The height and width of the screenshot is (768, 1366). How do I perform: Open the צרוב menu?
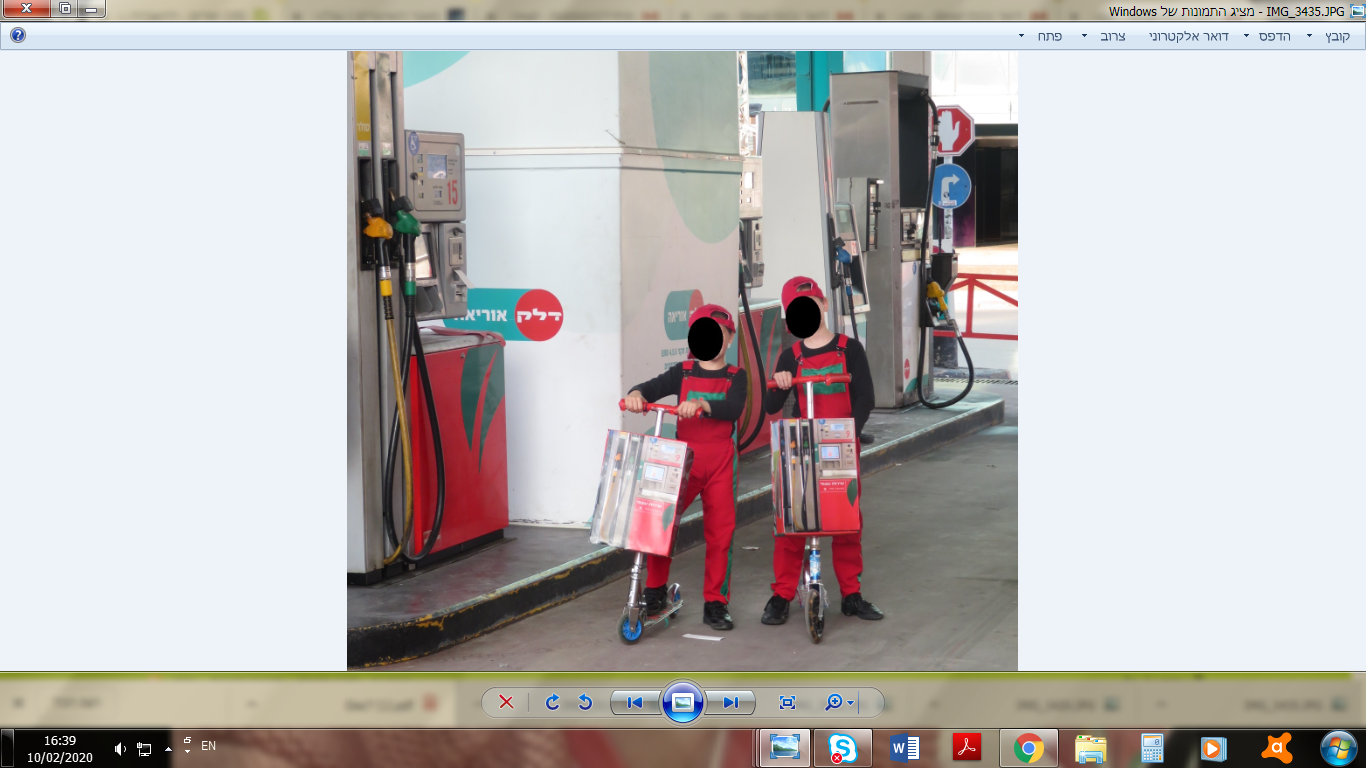[1112, 36]
